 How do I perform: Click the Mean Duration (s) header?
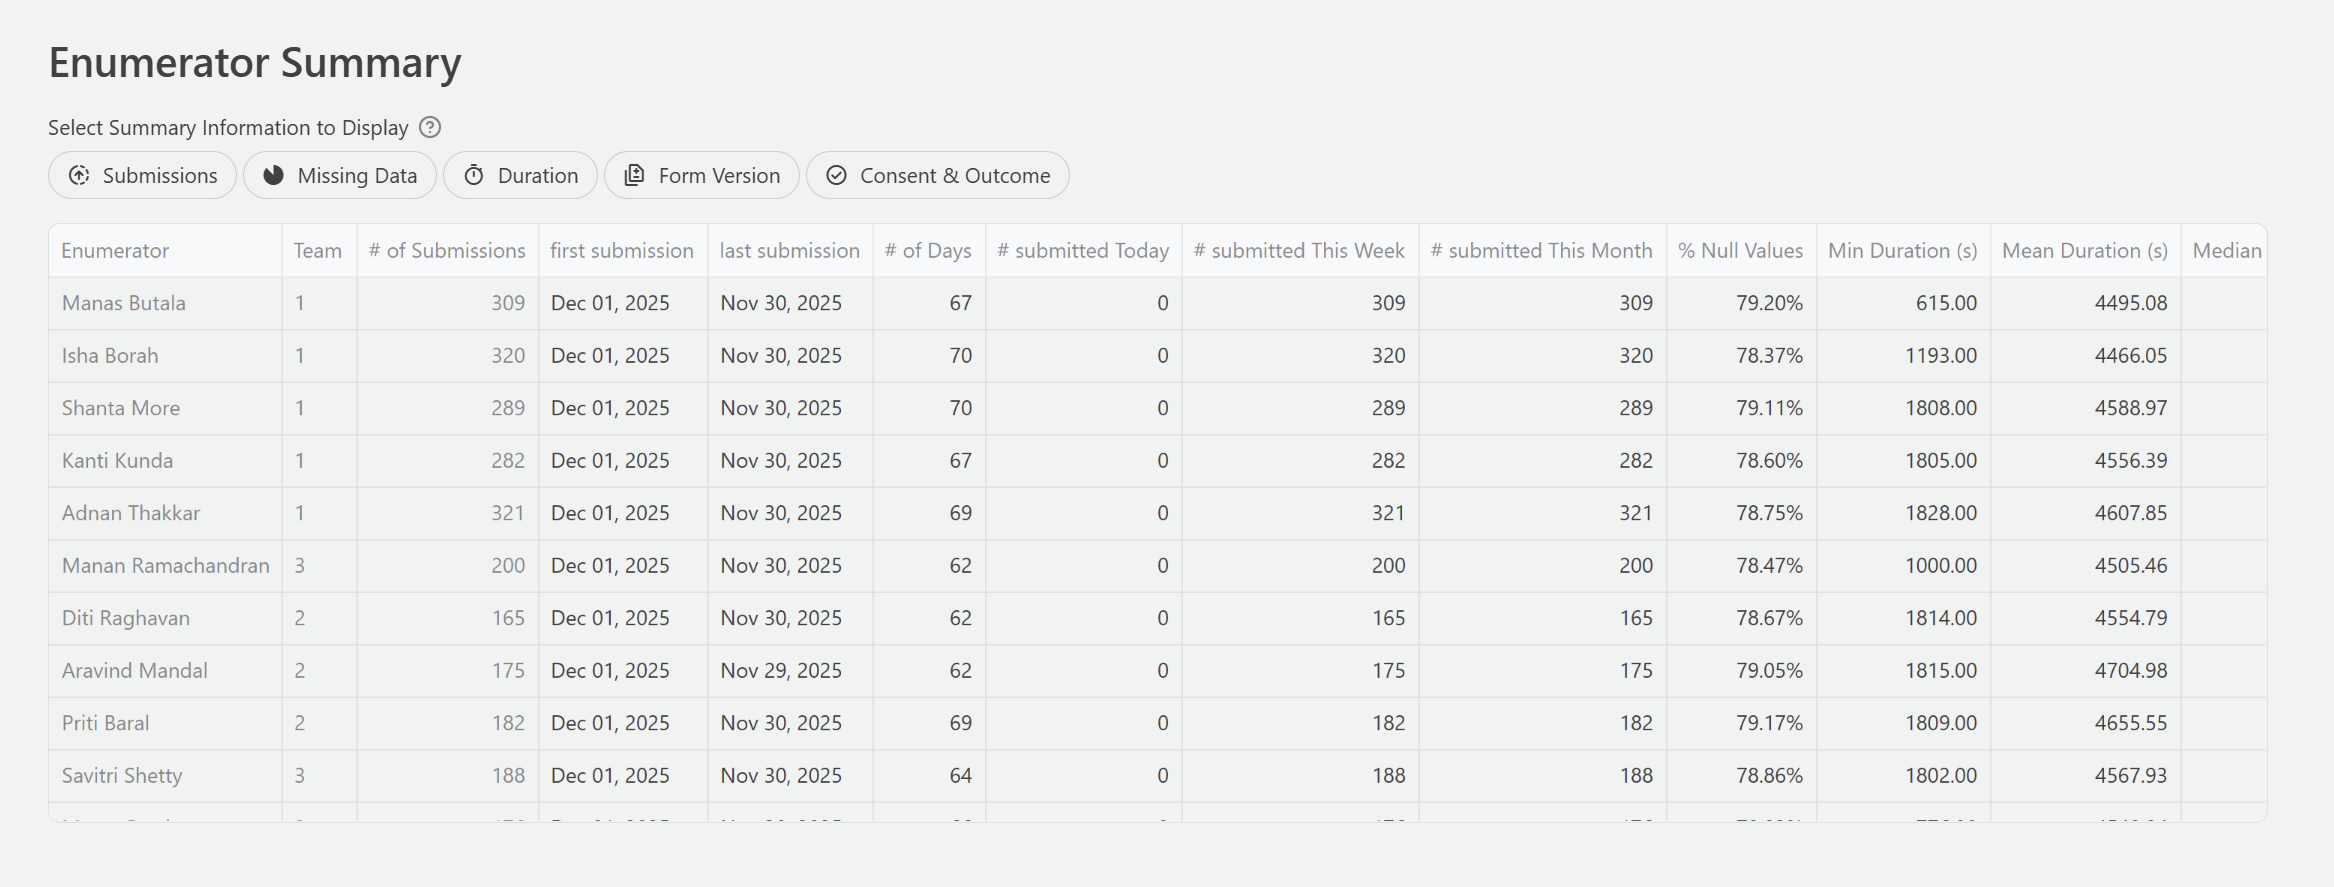tap(2084, 251)
